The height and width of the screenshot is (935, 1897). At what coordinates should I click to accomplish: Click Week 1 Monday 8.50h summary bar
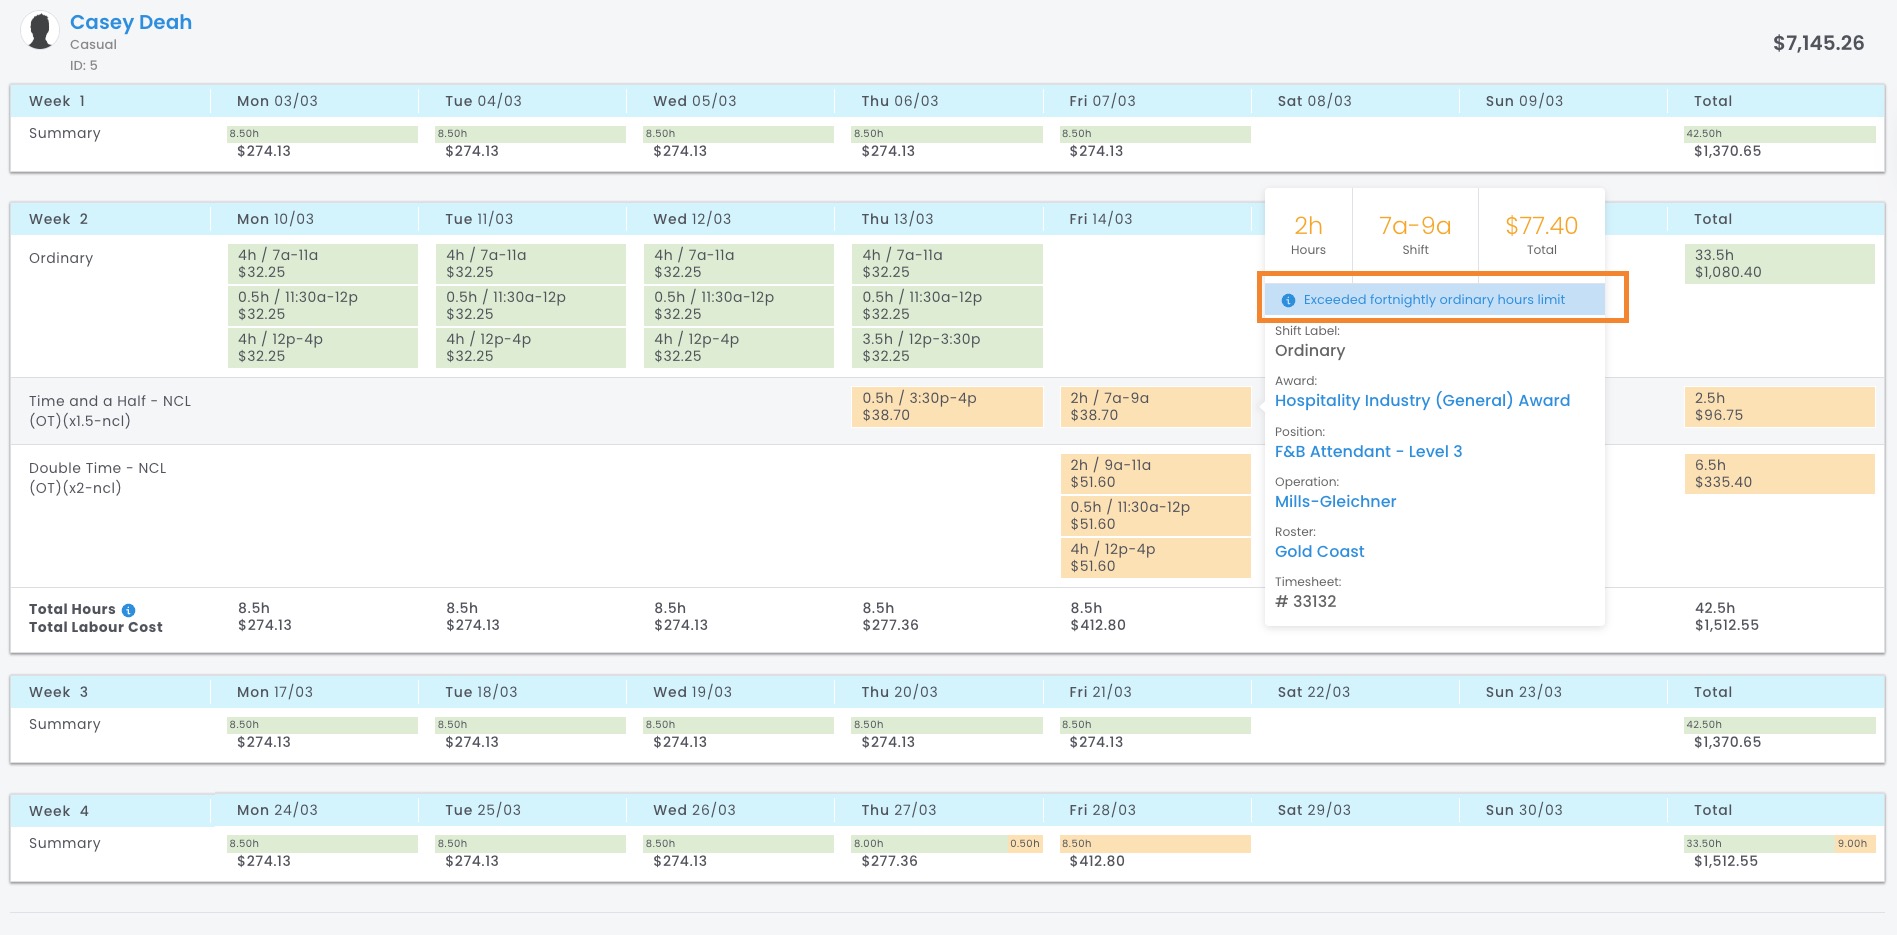coord(322,134)
